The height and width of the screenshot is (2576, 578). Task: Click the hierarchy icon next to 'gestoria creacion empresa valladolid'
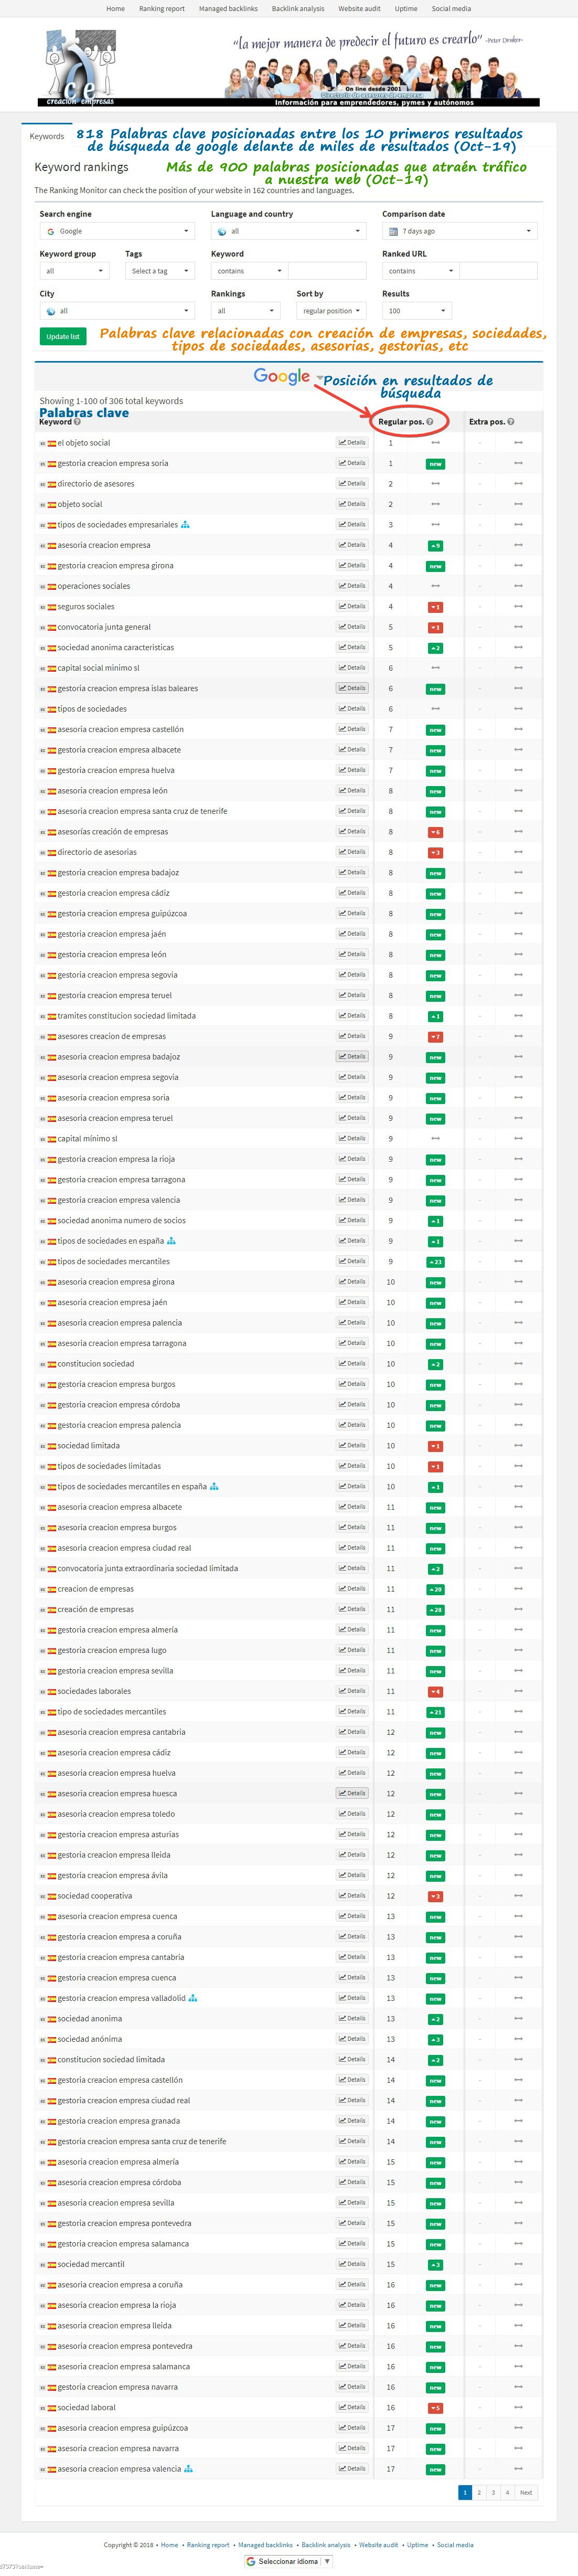(x=193, y=1998)
